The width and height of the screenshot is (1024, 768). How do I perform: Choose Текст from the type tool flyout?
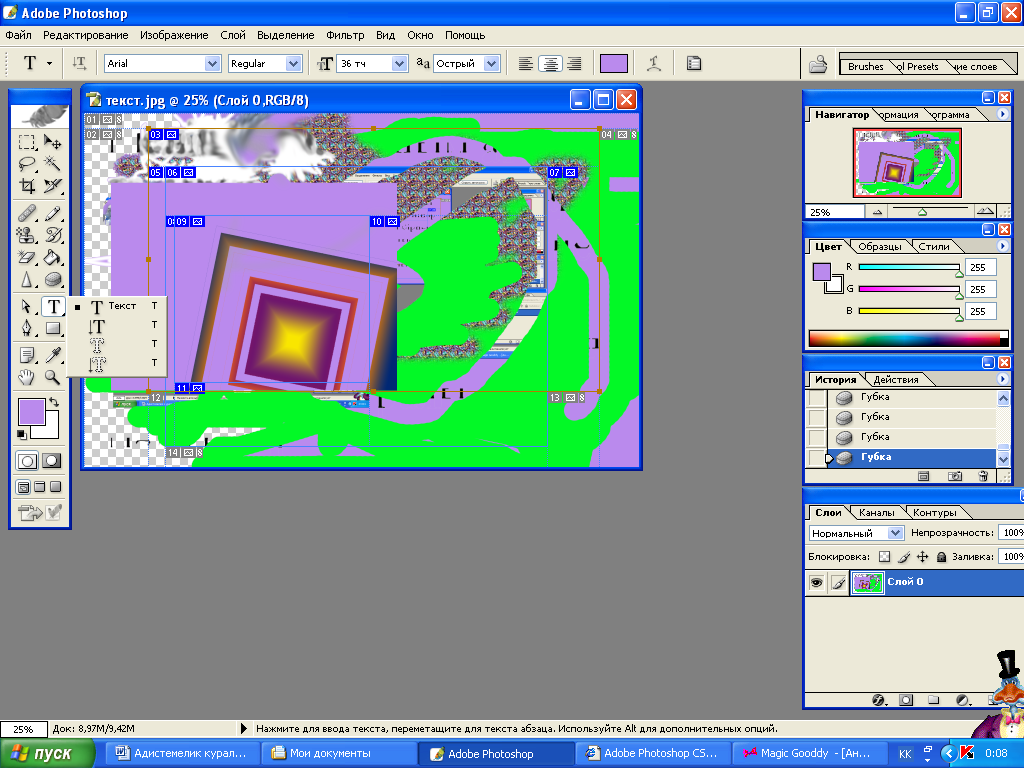pyautogui.click(x=117, y=306)
